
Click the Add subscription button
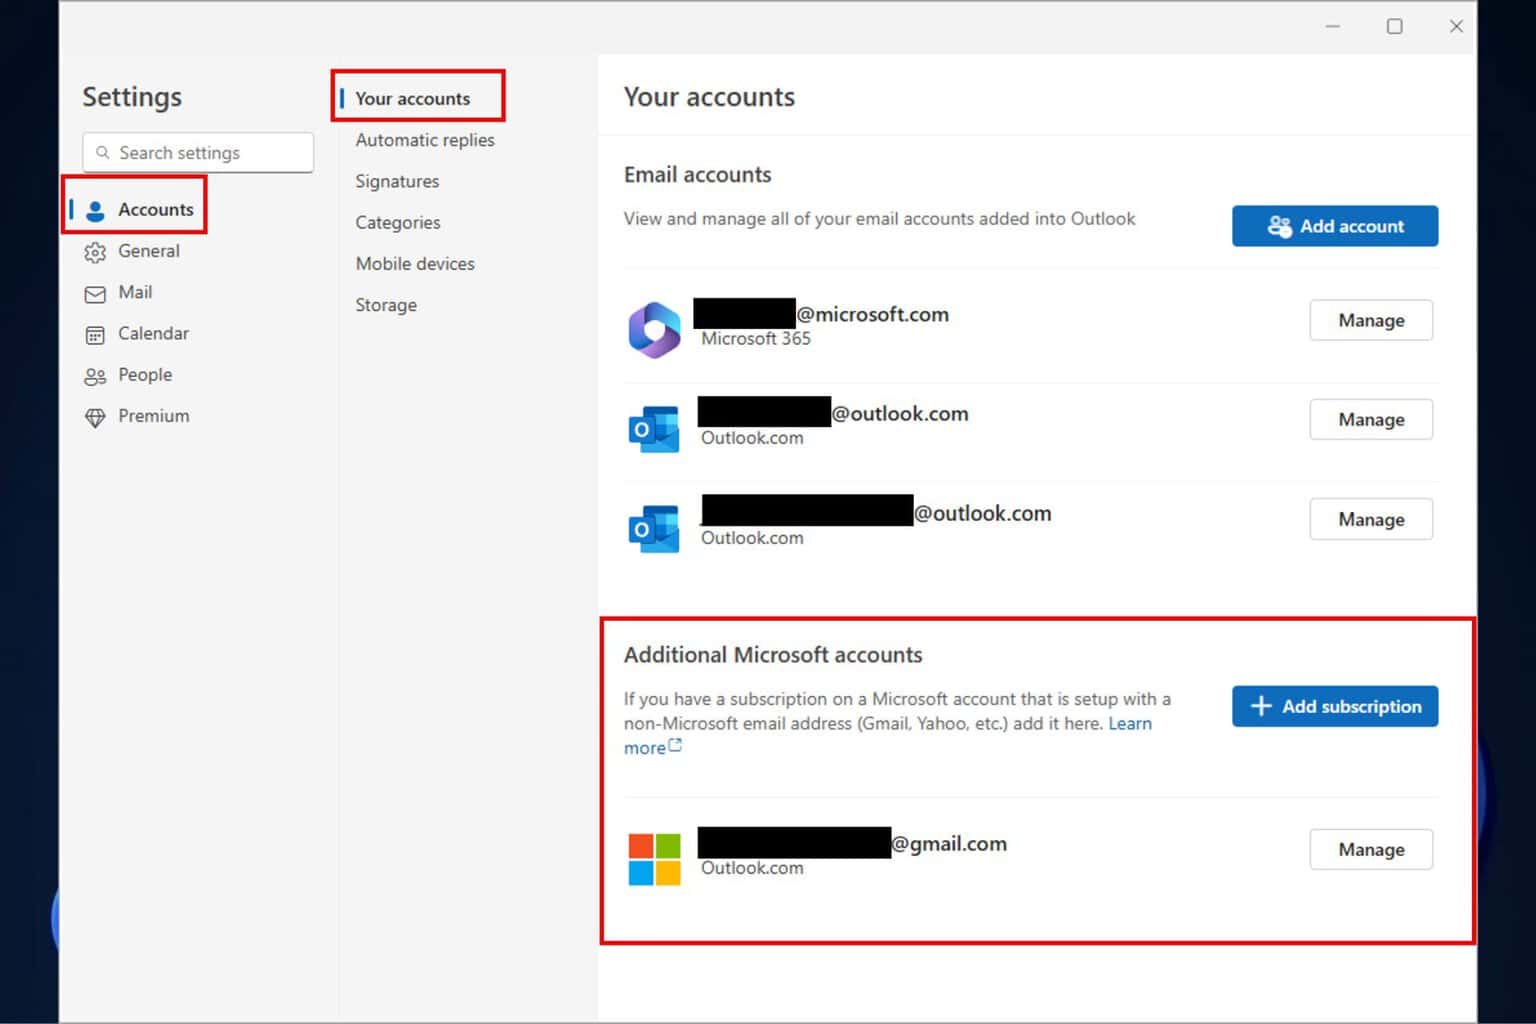click(1335, 706)
